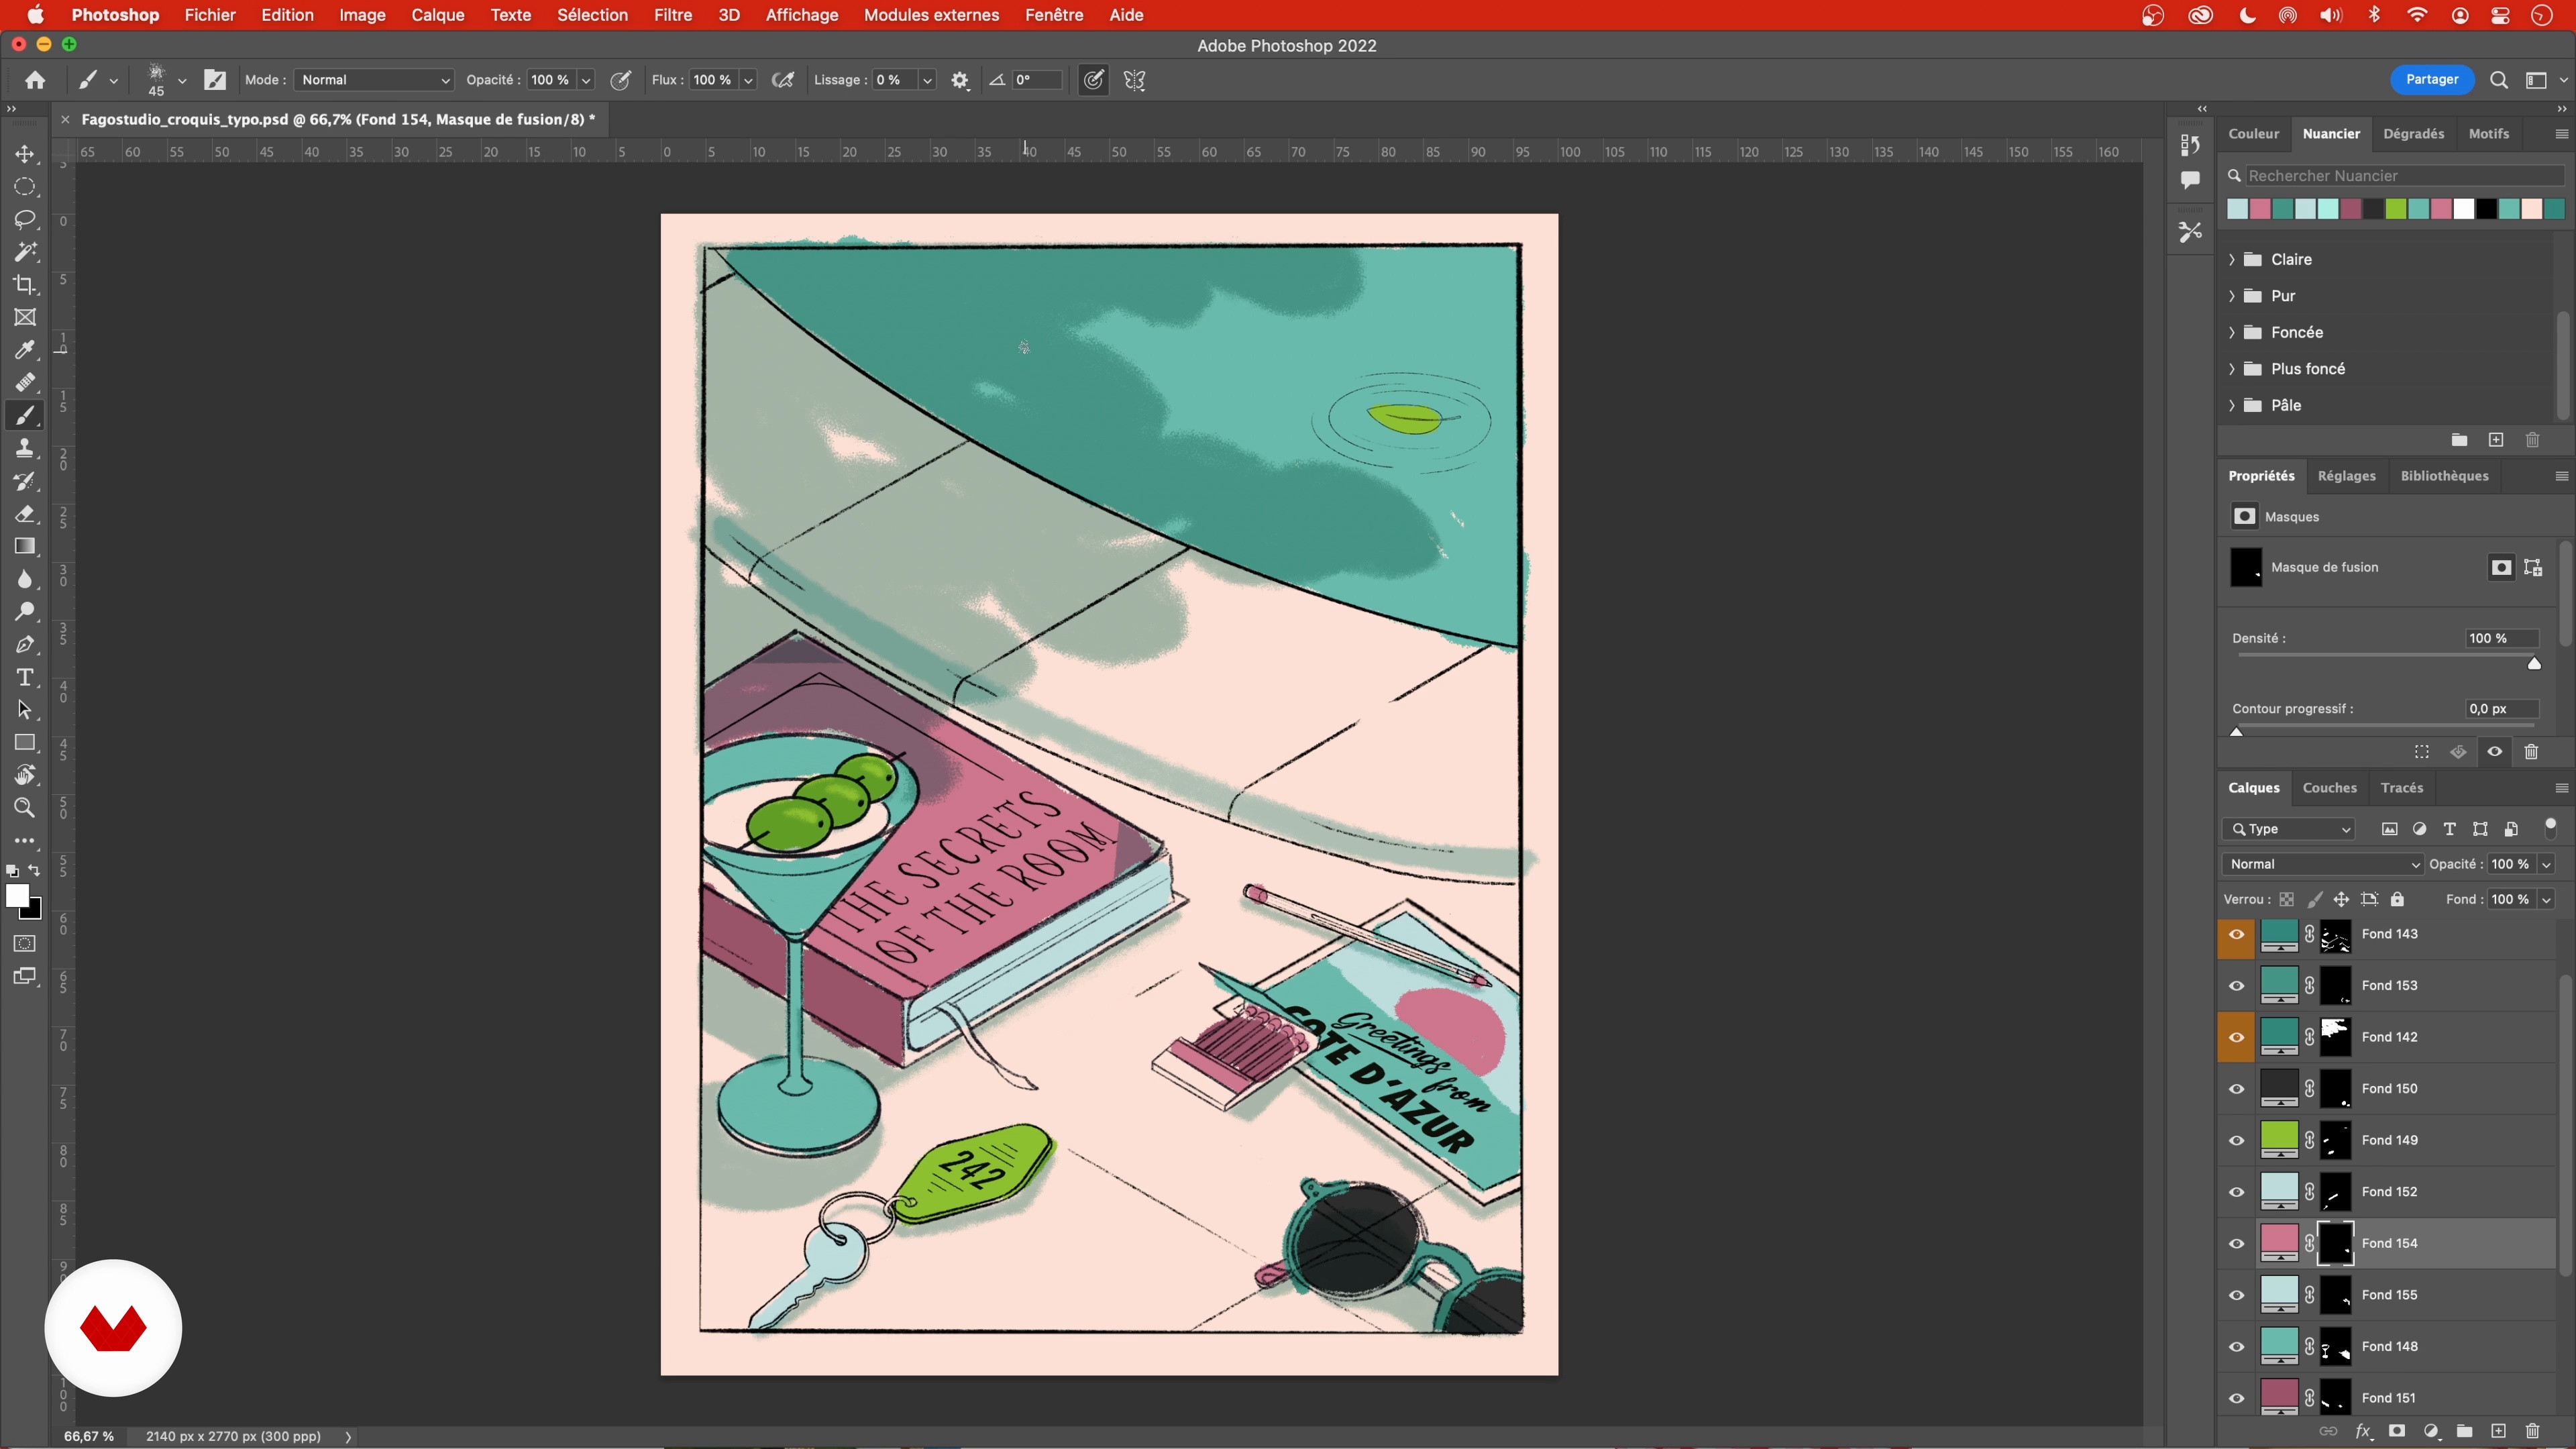
Task: Select the Dodge tool
Action: (x=25, y=612)
